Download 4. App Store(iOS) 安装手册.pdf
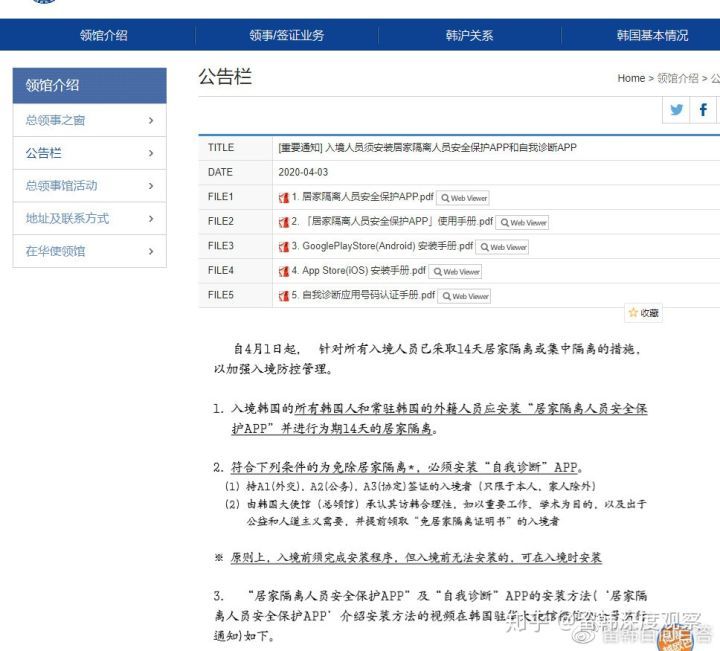The image size is (720, 651). point(359,271)
